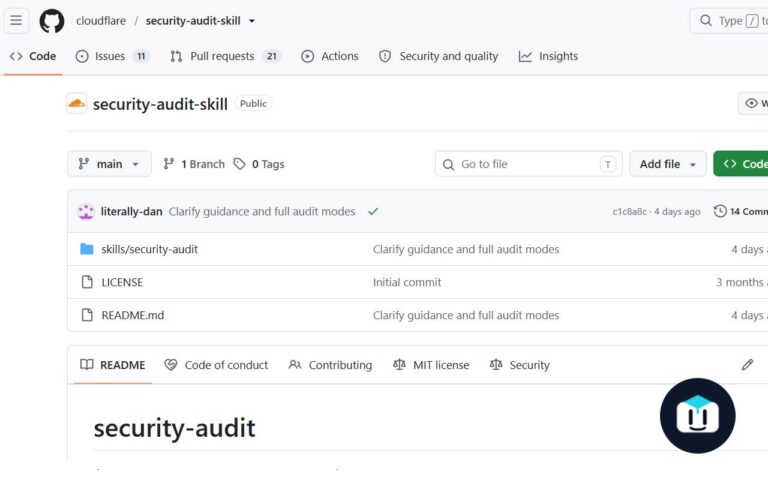The height and width of the screenshot is (480, 768).
Task: Open the main branch selector dropdown
Action: 109,164
